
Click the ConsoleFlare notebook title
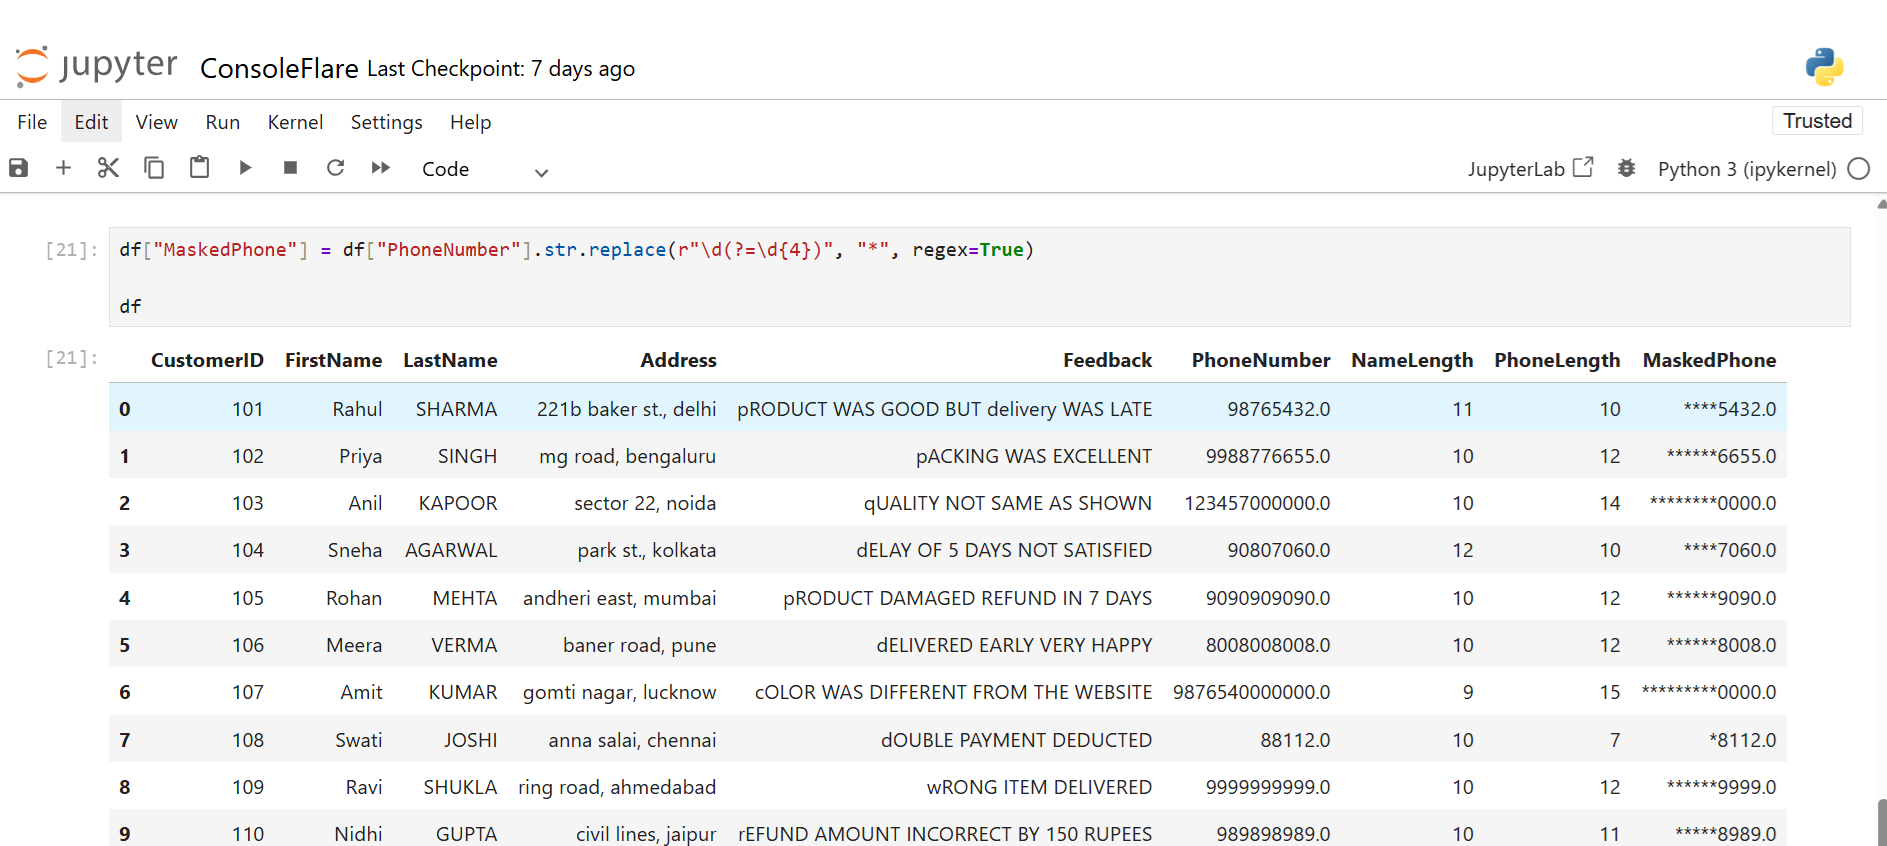(279, 68)
